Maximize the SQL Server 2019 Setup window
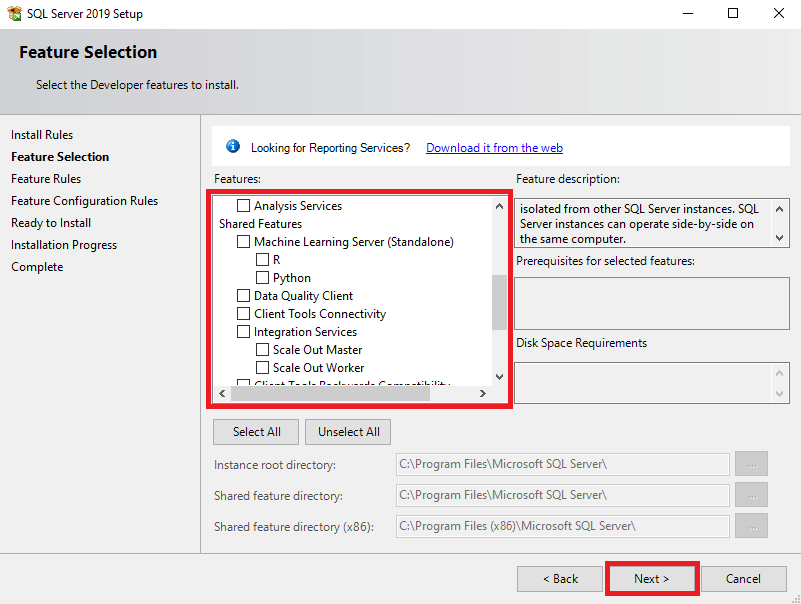Viewport: 801px width, 604px height. coord(733,13)
